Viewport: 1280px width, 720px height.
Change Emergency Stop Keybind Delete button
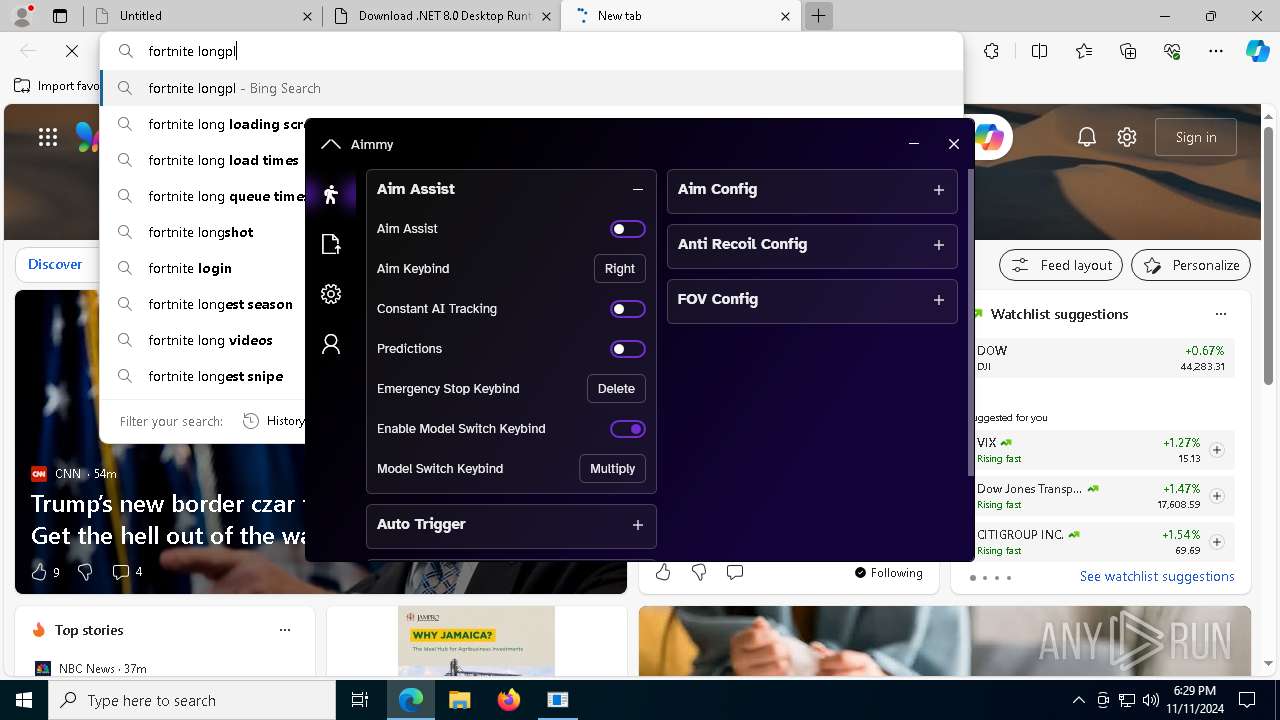coord(616,389)
